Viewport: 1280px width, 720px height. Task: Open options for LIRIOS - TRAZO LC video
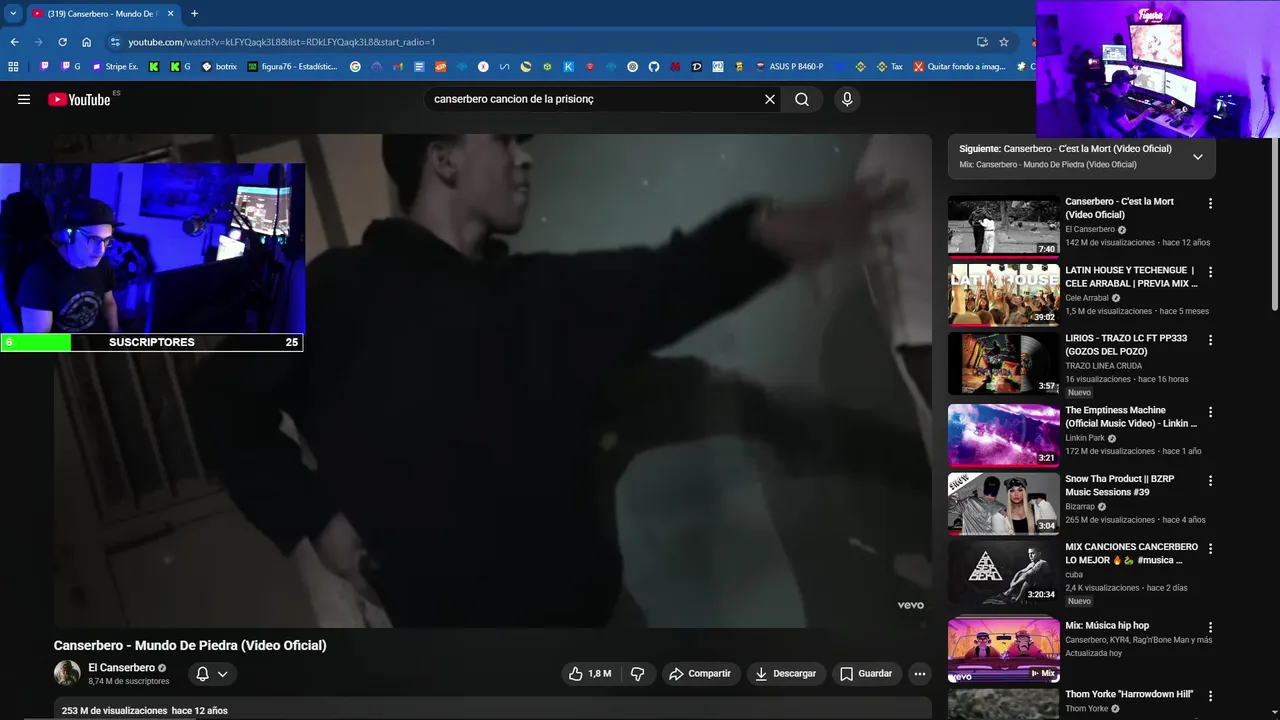click(x=1210, y=340)
